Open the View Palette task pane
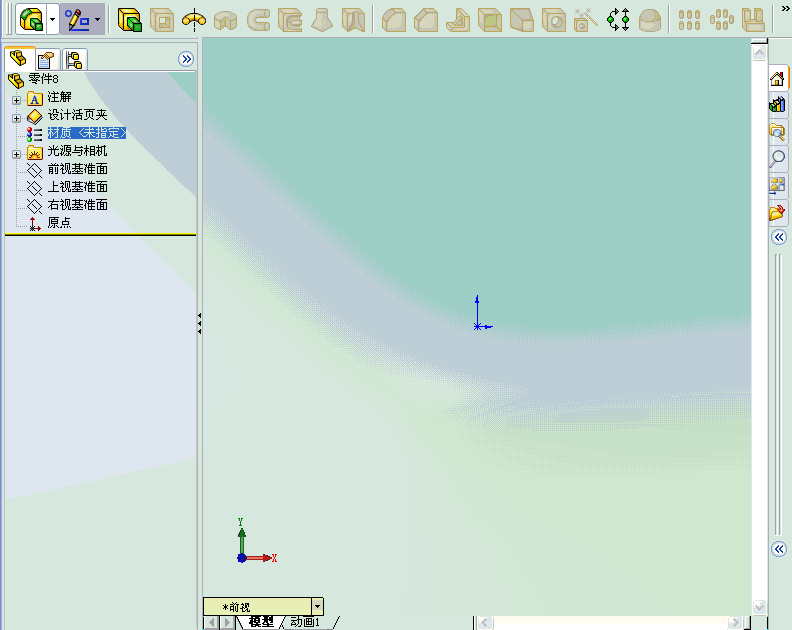Image resolution: width=792 pixels, height=630 pixels. click(x=777, y=185)
